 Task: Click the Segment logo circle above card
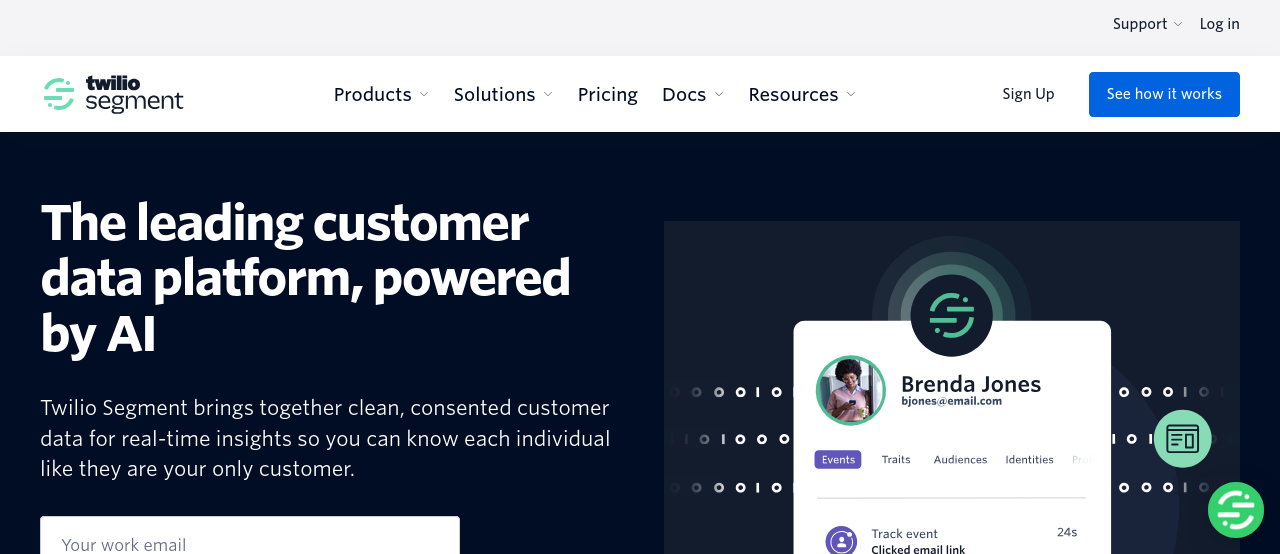951,315
